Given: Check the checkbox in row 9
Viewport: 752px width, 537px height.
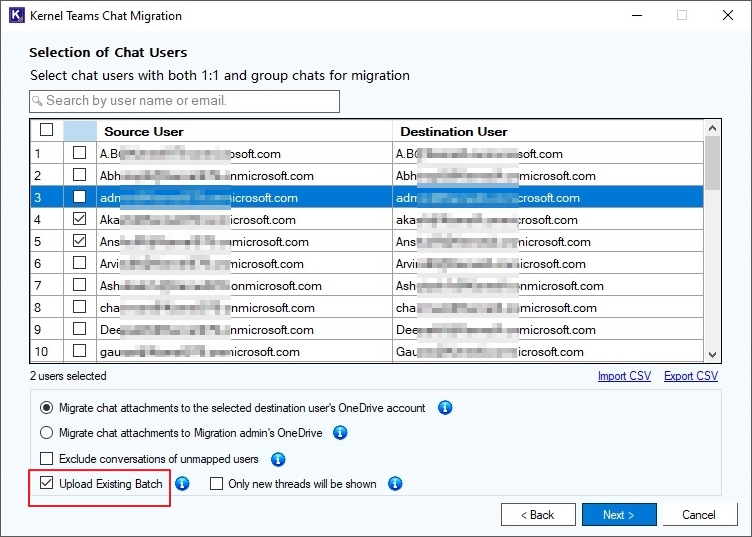Looking at the screenshot, I should pos(80,329).
